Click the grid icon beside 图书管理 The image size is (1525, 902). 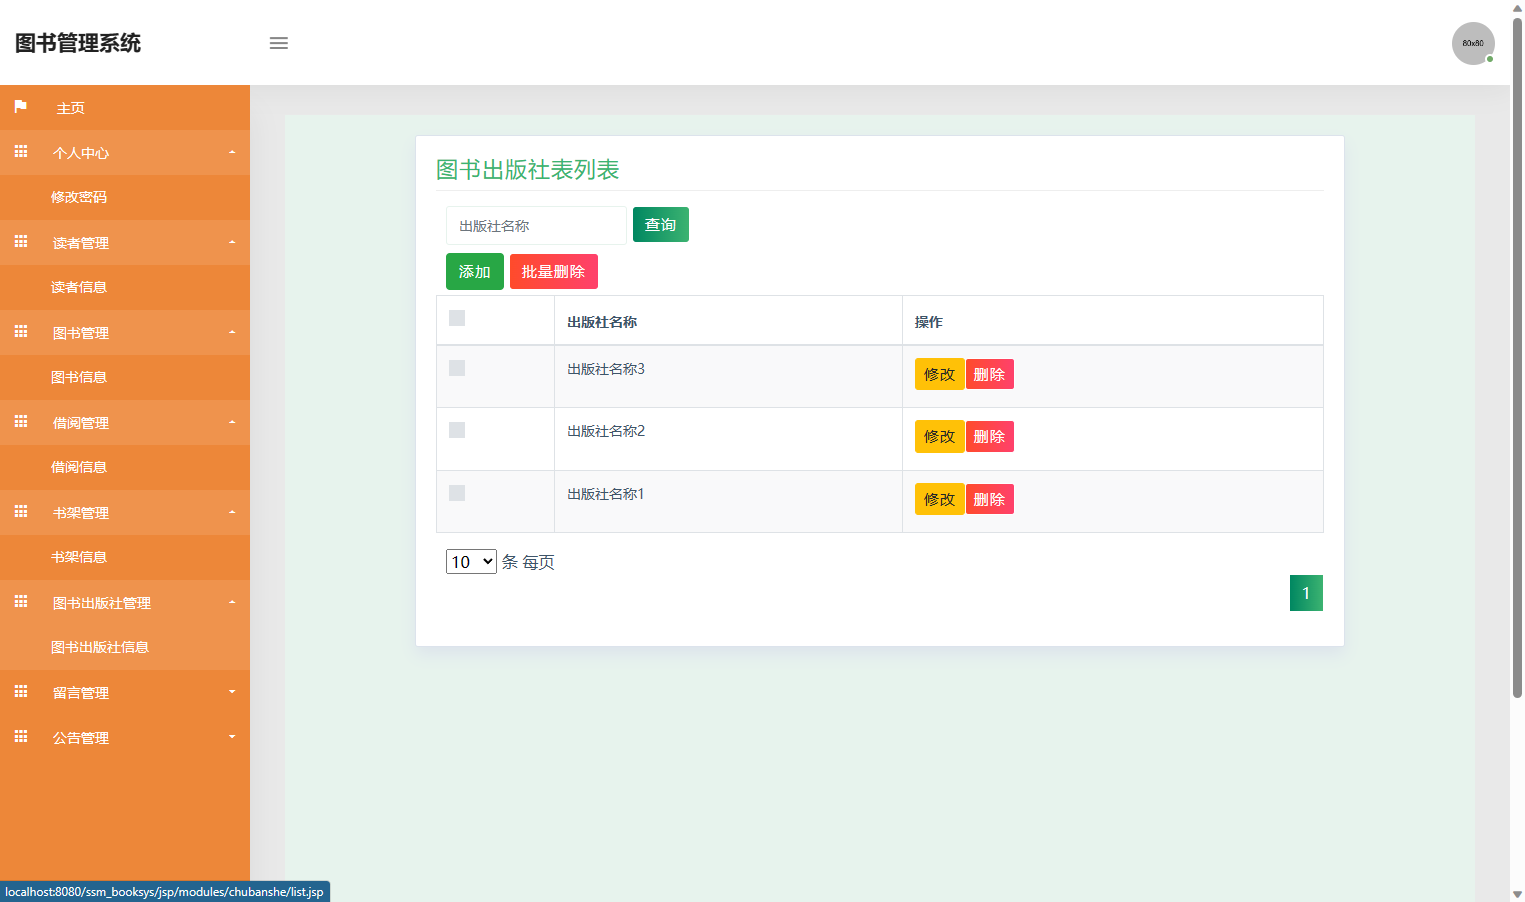coord(20,332)
